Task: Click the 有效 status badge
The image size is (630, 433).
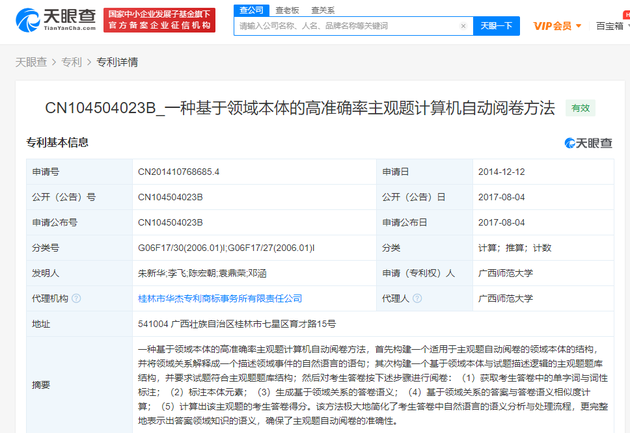Action: 580,108
